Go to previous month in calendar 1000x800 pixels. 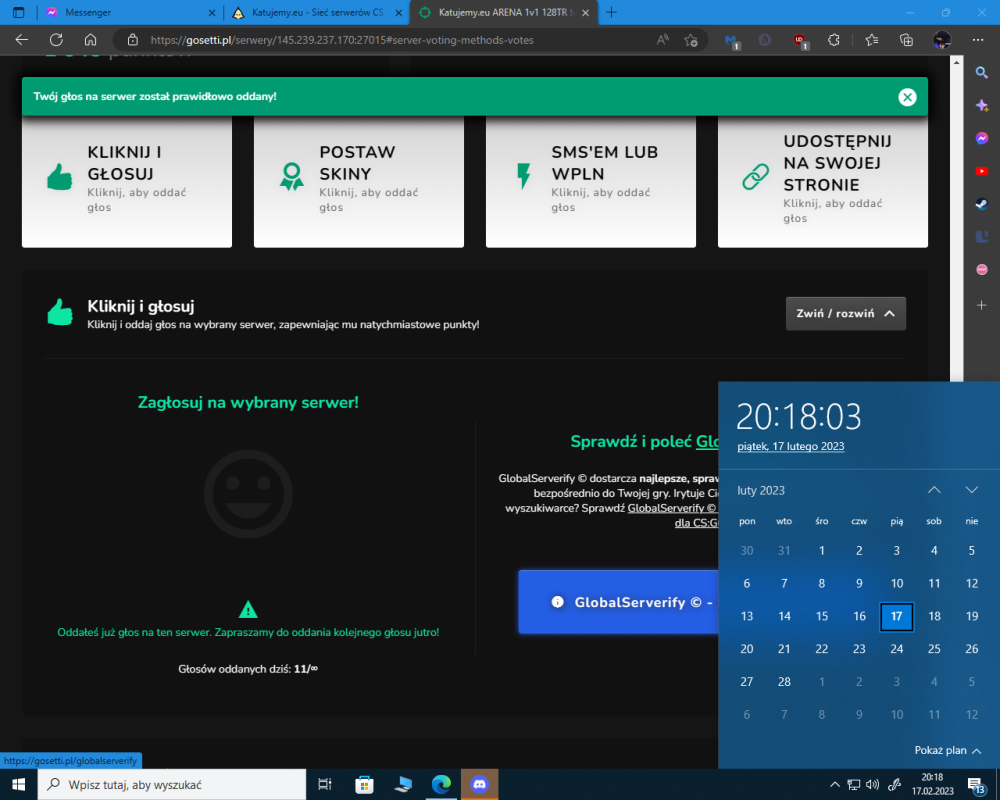[x=934, y=490]
